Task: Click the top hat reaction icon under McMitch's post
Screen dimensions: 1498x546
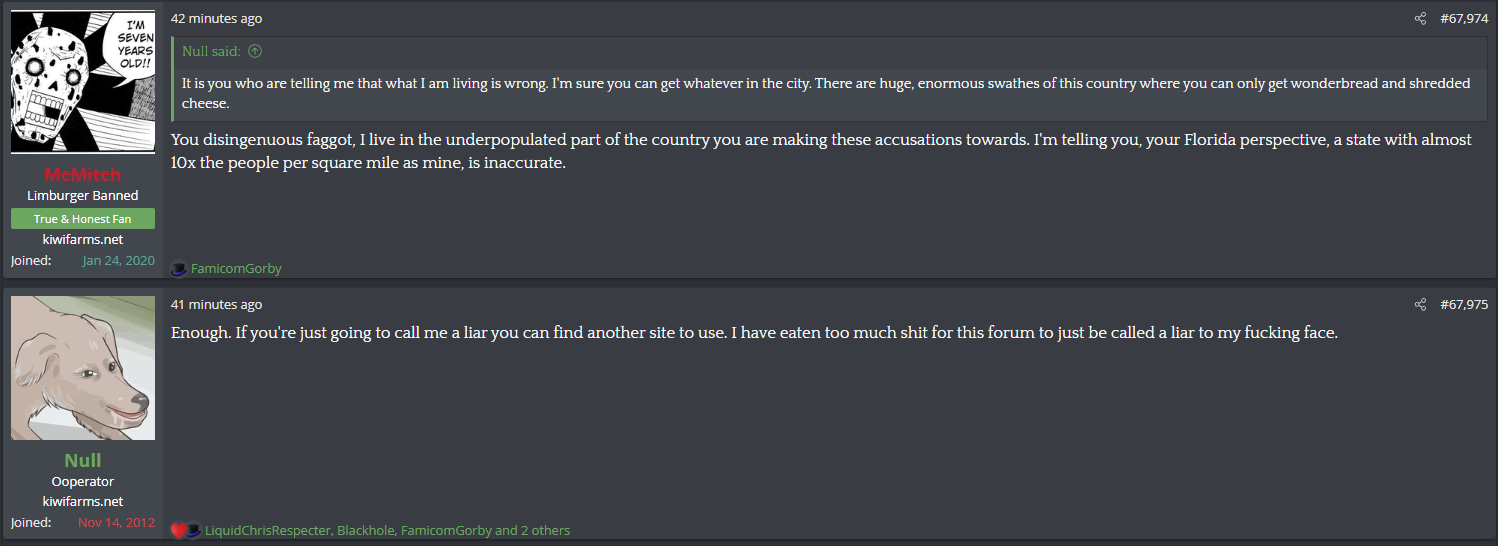Action: click(x=179, y=268)
